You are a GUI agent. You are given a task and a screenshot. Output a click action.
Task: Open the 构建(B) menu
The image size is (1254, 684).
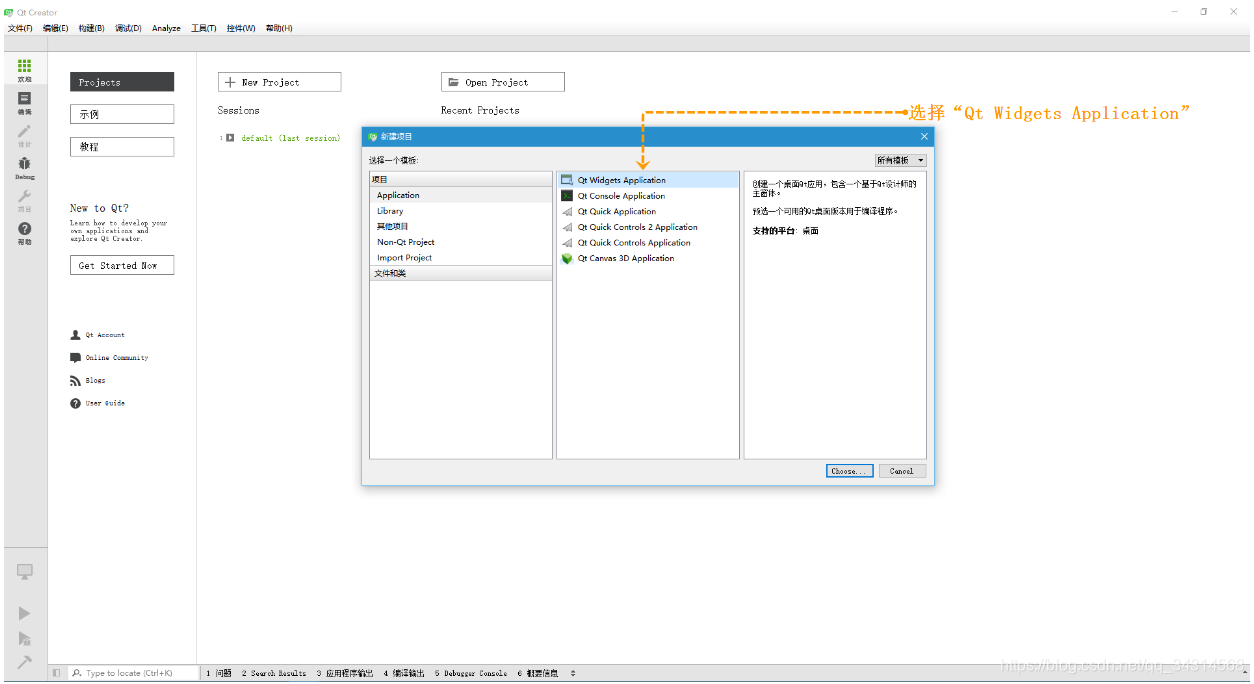point(91,28)
